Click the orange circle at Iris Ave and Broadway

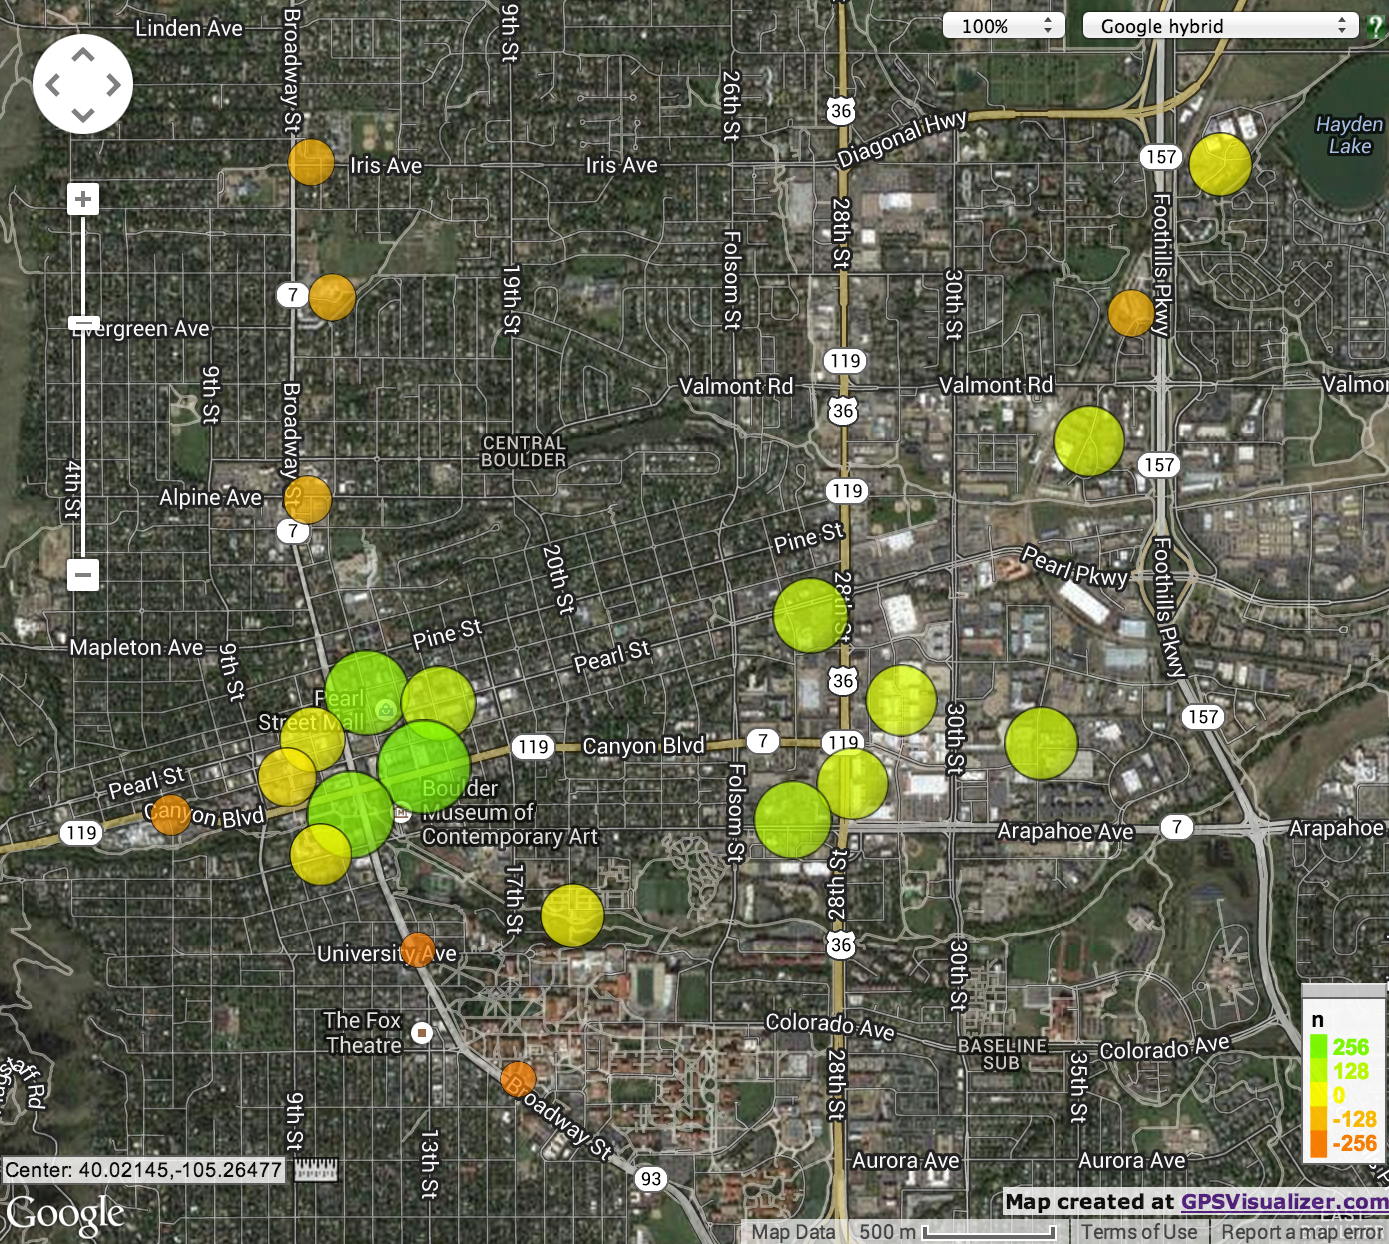(x=311, y=162)
